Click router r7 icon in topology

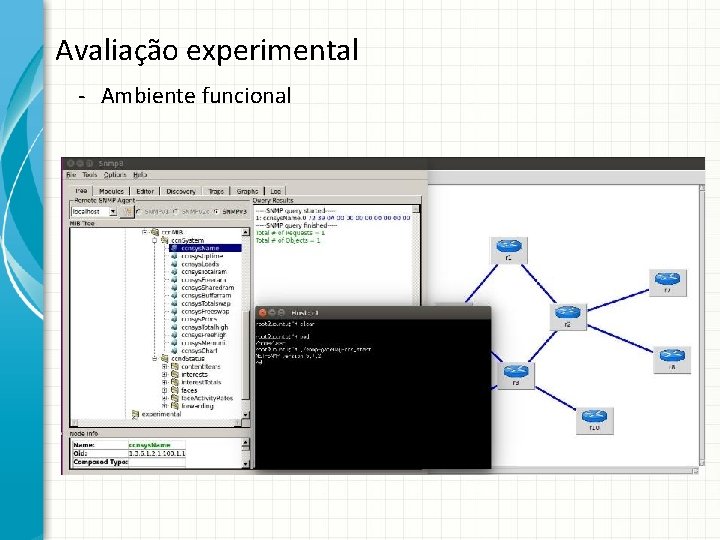[x=668, y=283]
